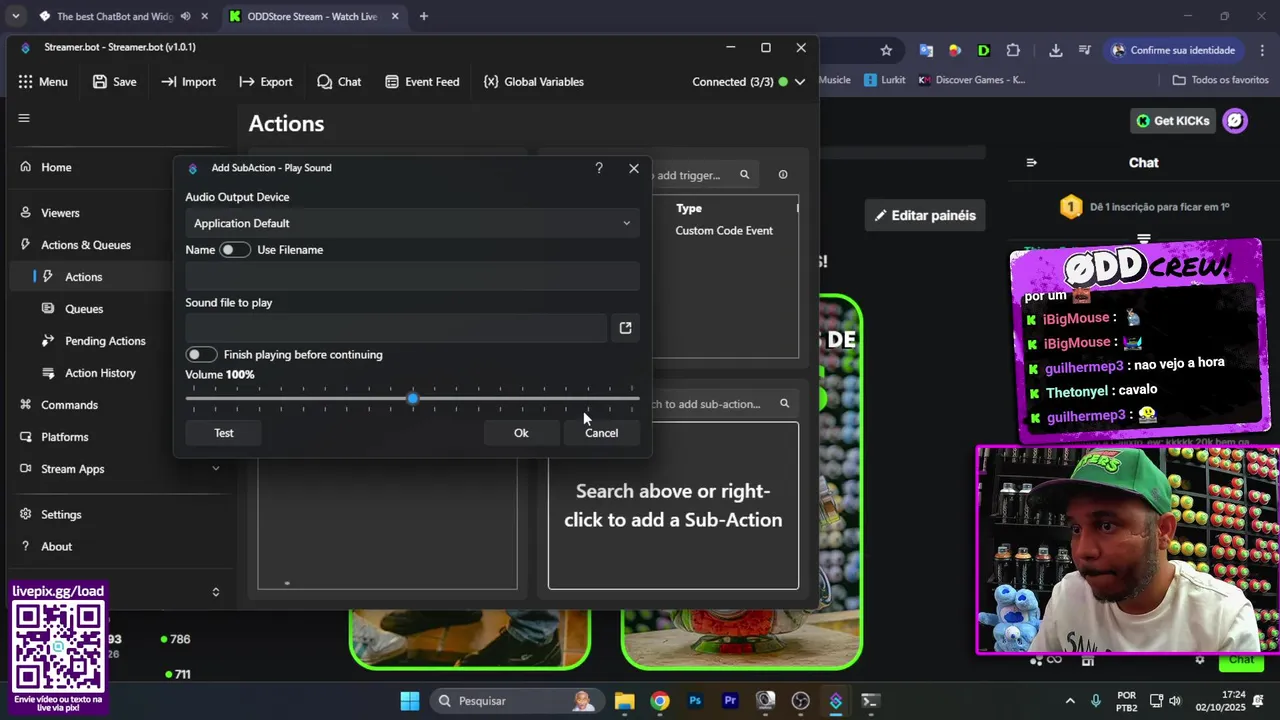
Task: Select the Custom Code Event trigger row
Action: (724, 231)
